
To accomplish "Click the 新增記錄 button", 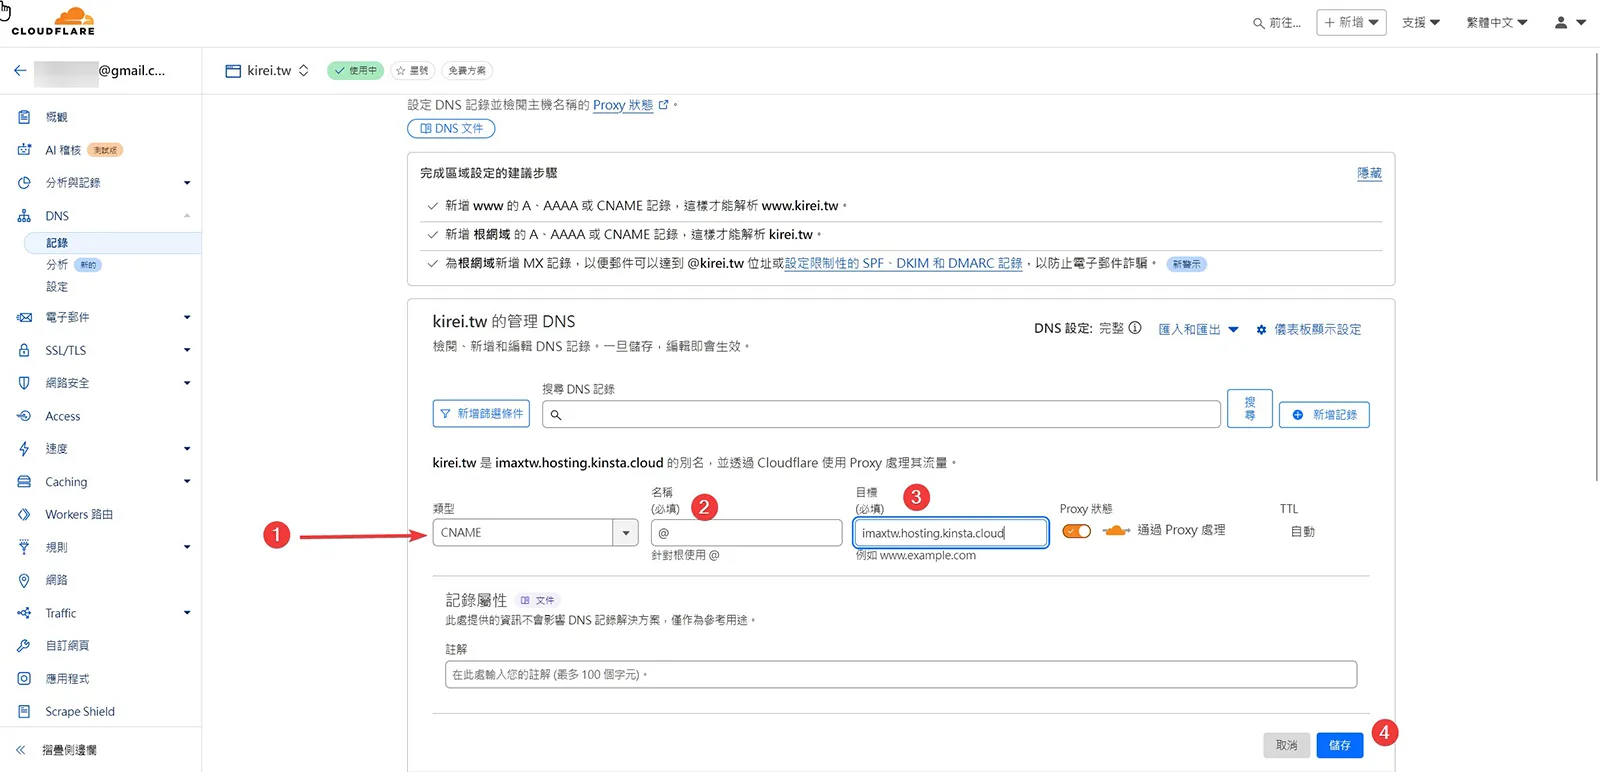I will pos(1324,414).
